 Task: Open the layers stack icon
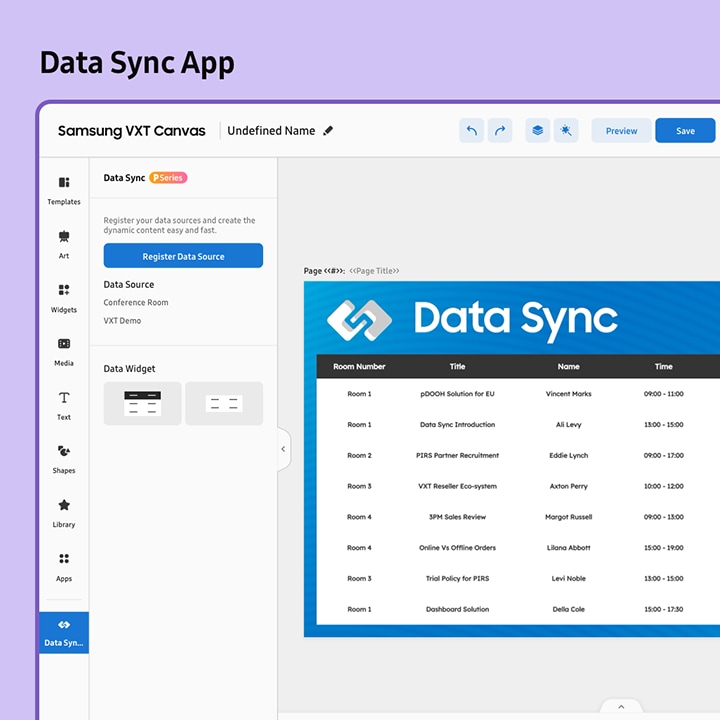[x=538, y=131]
